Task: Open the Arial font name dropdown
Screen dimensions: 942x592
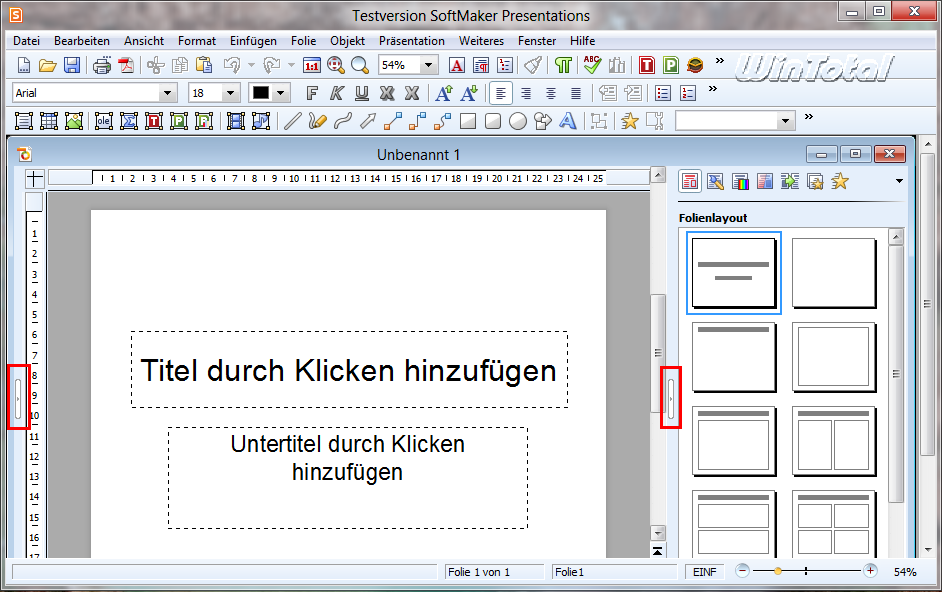Action: click(167, 93)
